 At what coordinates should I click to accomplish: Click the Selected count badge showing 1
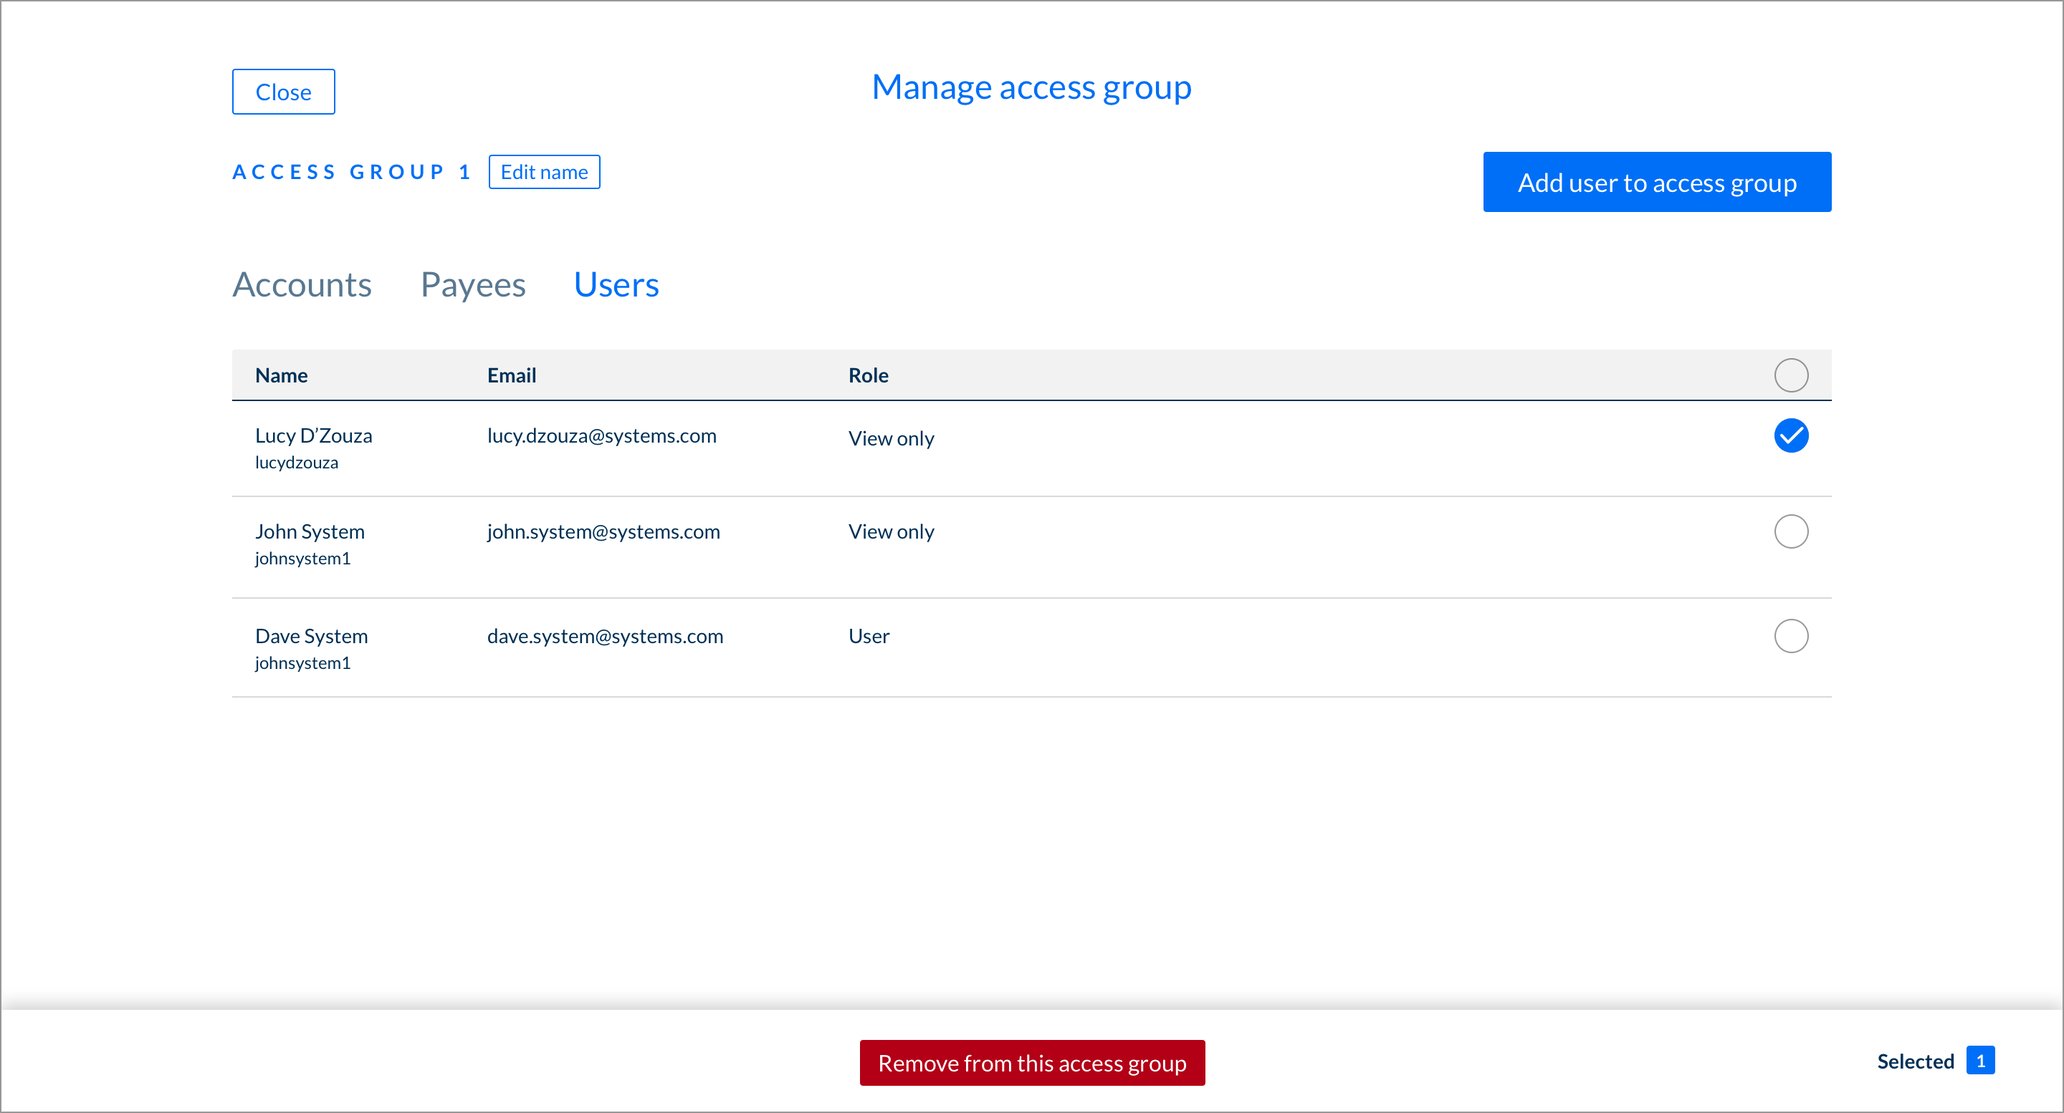click(1980, 1060)
